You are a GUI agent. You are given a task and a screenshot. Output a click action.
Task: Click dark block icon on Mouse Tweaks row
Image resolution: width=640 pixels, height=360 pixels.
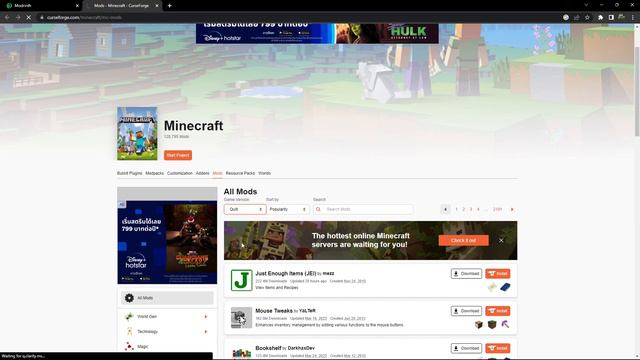(x=492, y=324)
